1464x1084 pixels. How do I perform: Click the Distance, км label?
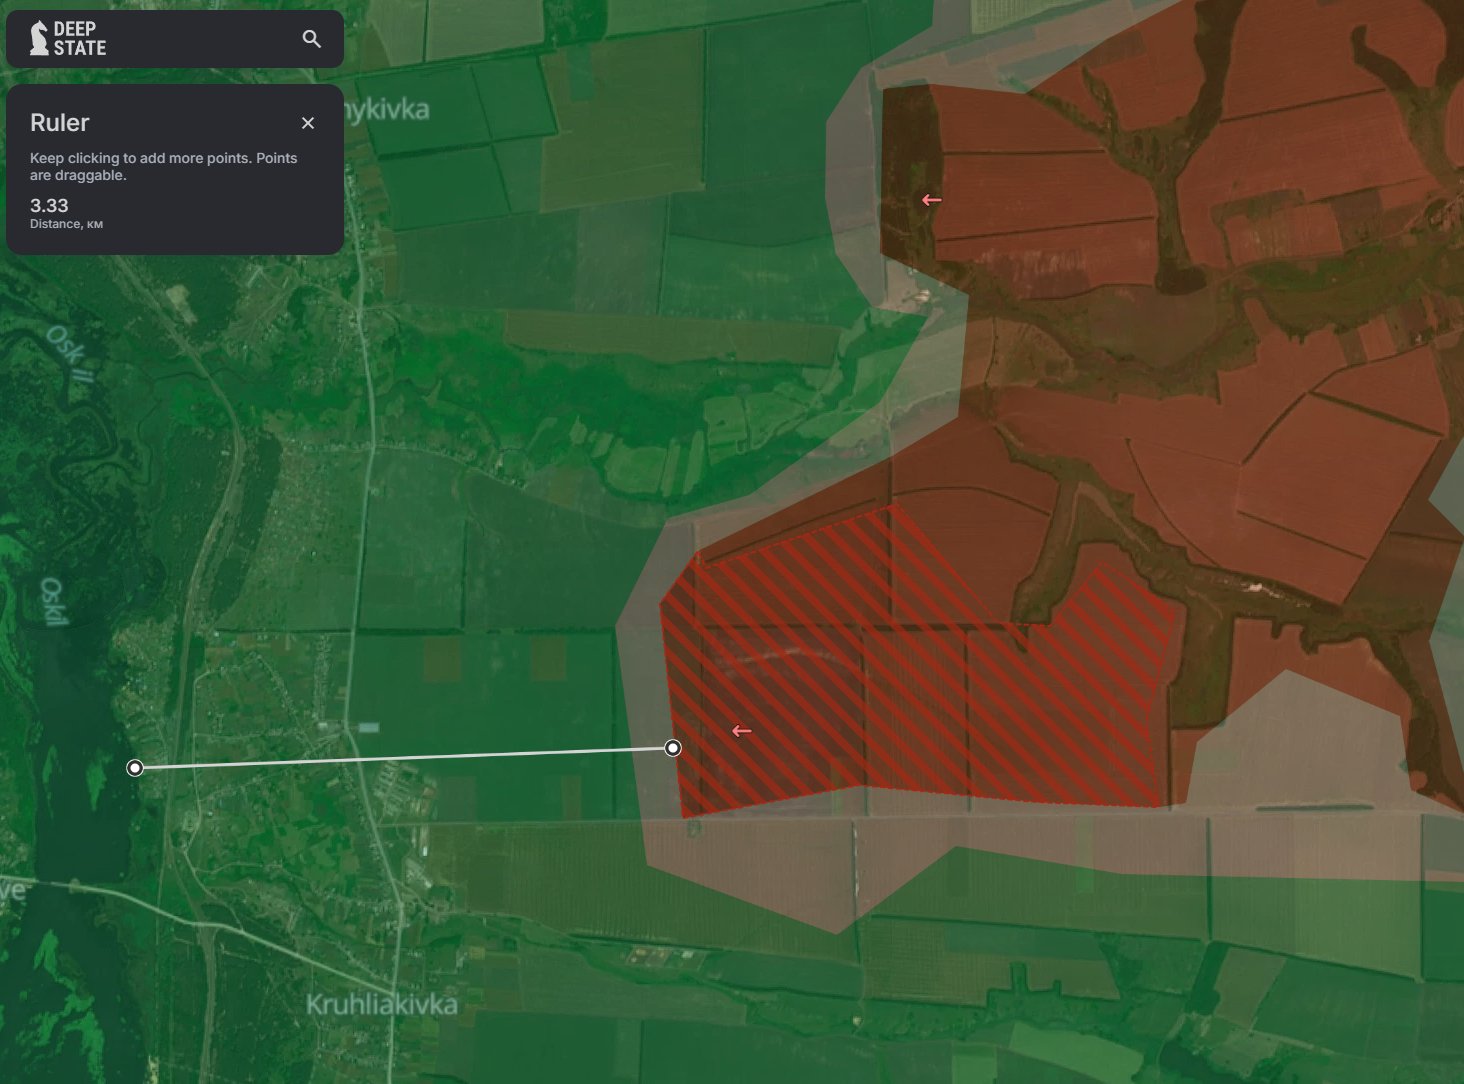tap(66, 224)
